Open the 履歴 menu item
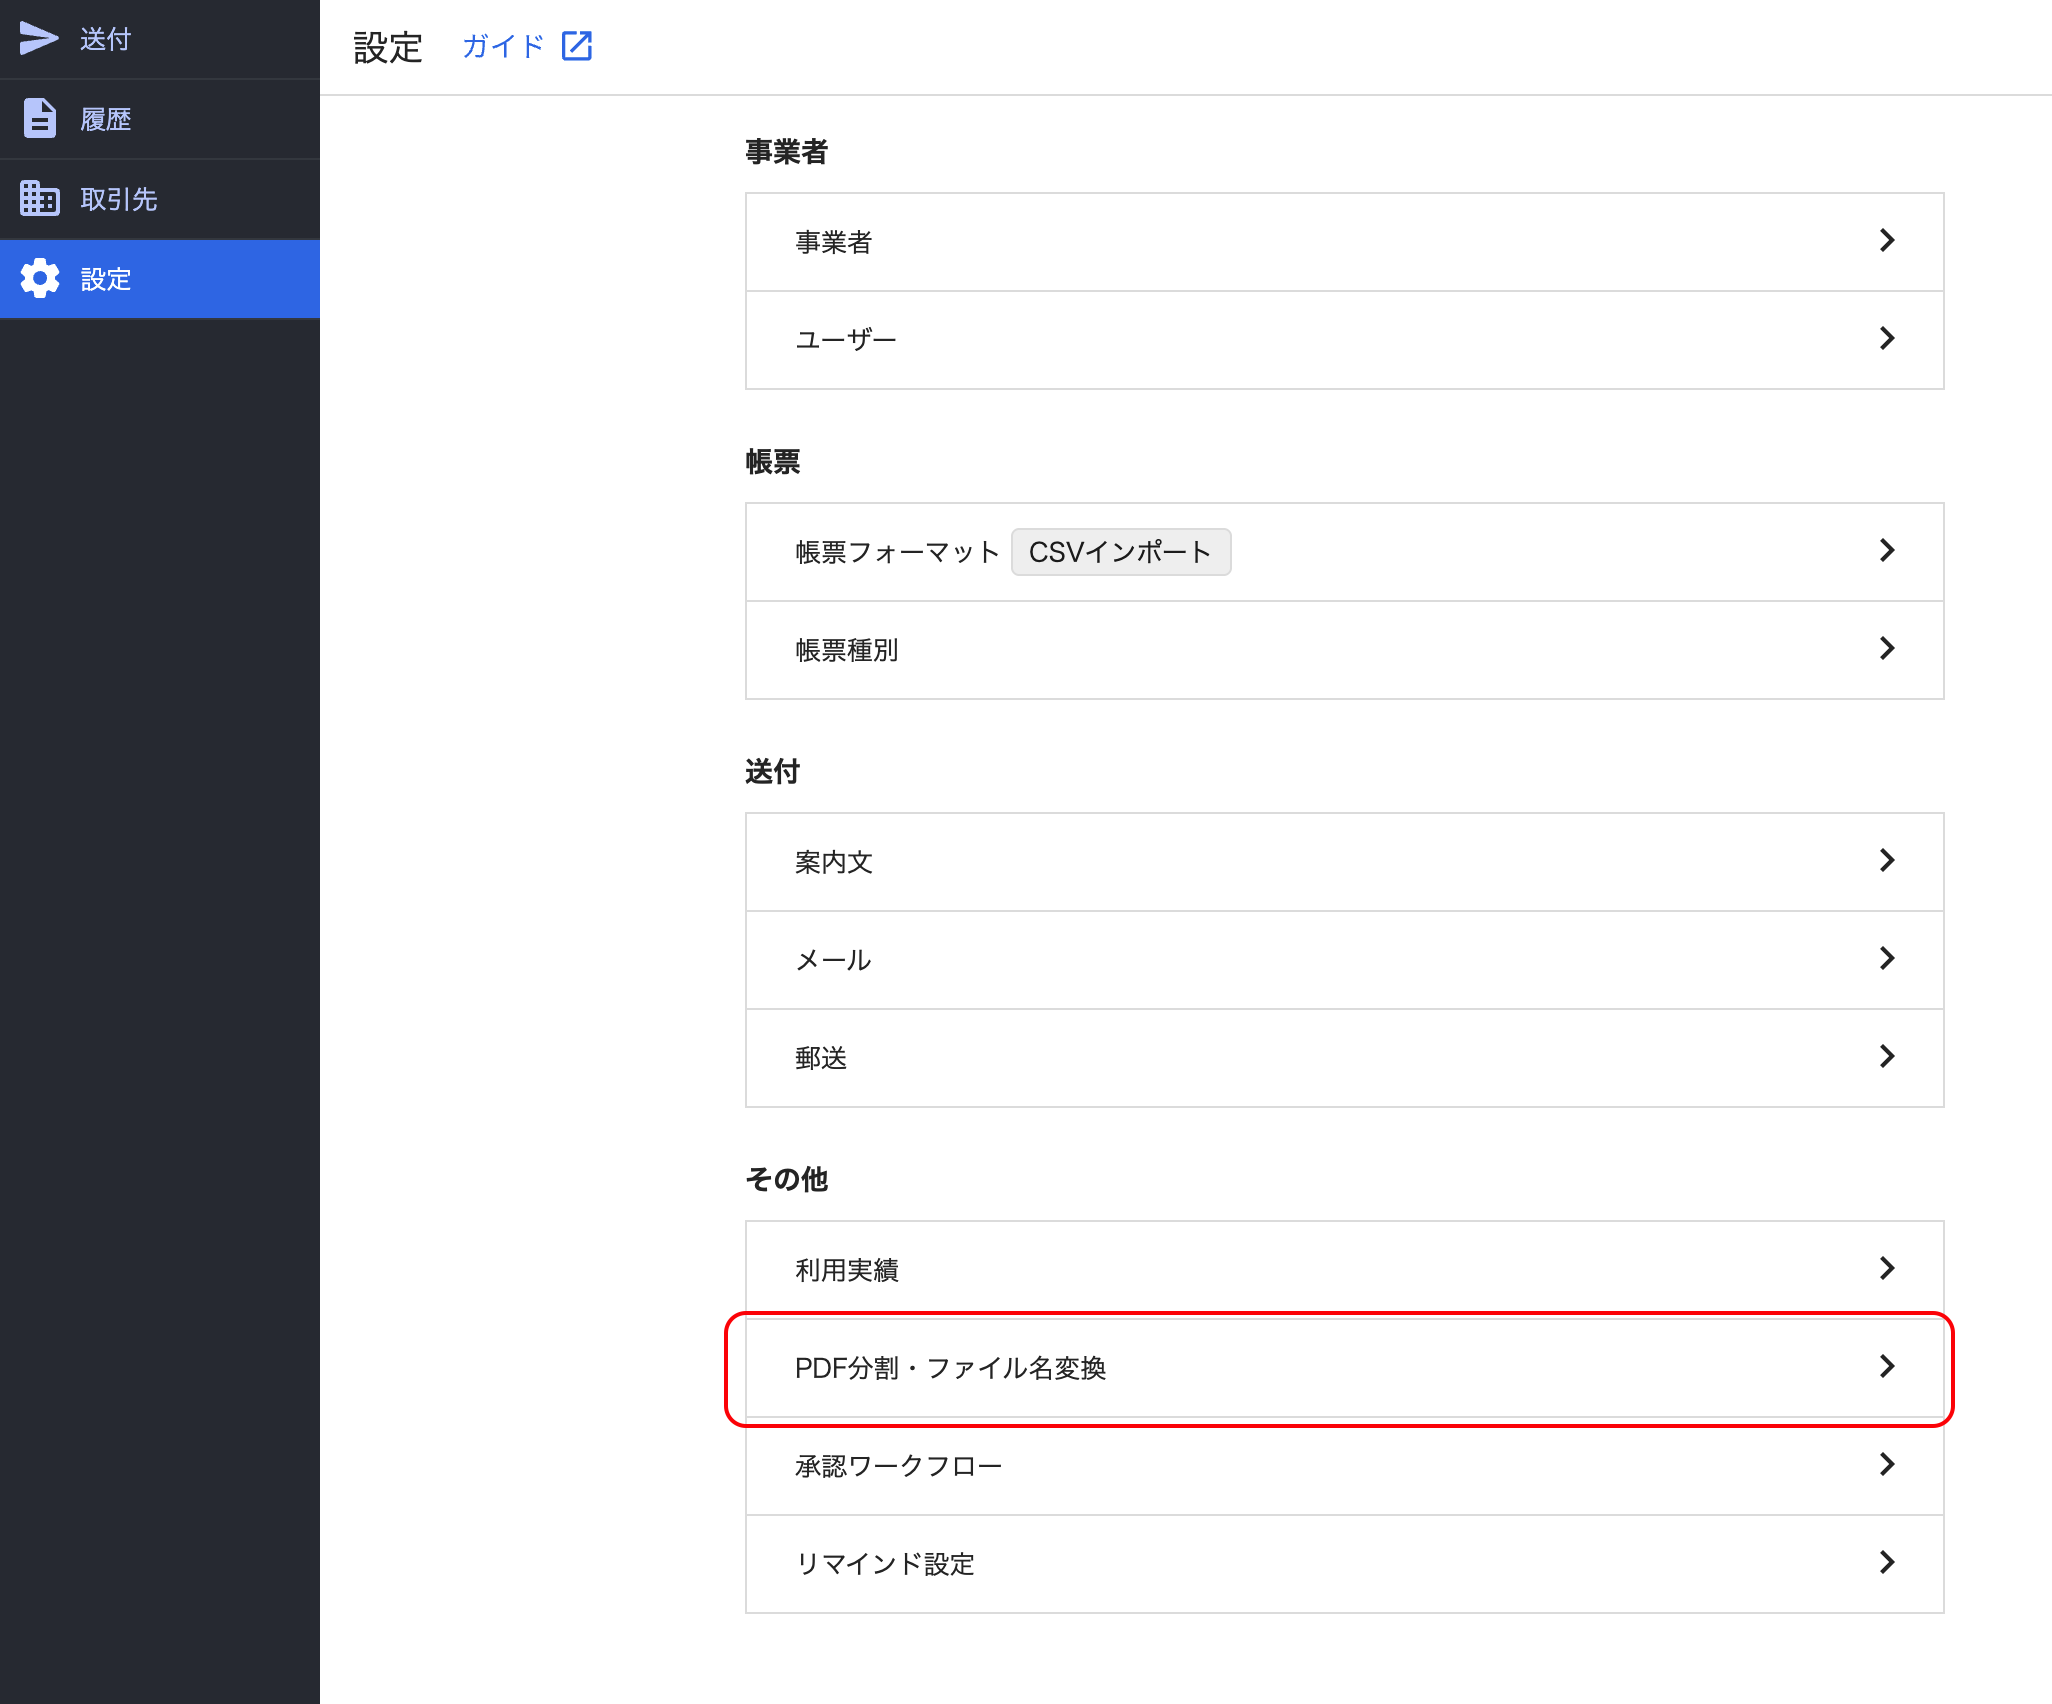This screenshot has width=2052, height=1704. coord(106,119)
